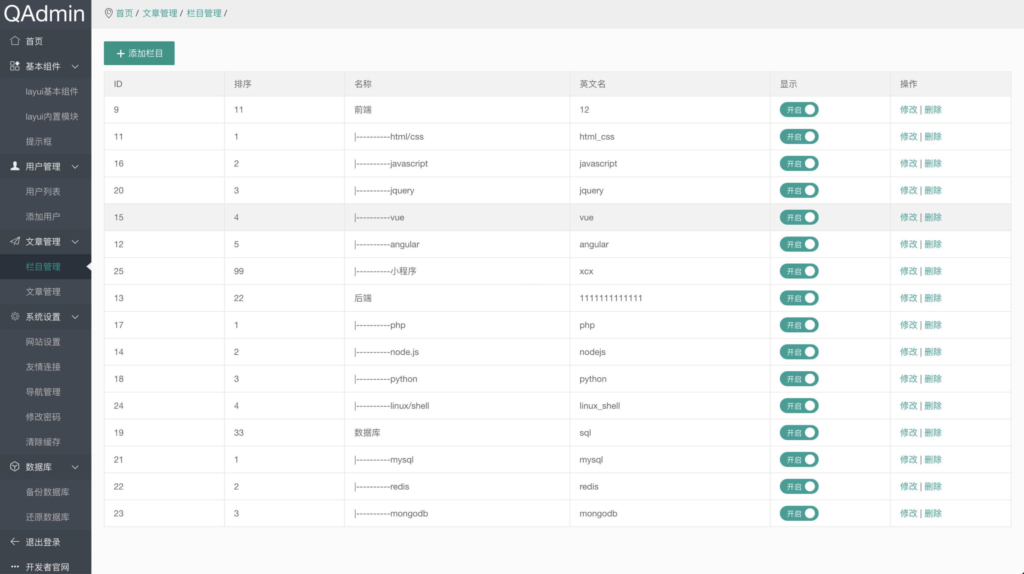Toggle display switch for 前端 row
The height and width of the screenshot is (574, 1024).
(x=799, y=110)
